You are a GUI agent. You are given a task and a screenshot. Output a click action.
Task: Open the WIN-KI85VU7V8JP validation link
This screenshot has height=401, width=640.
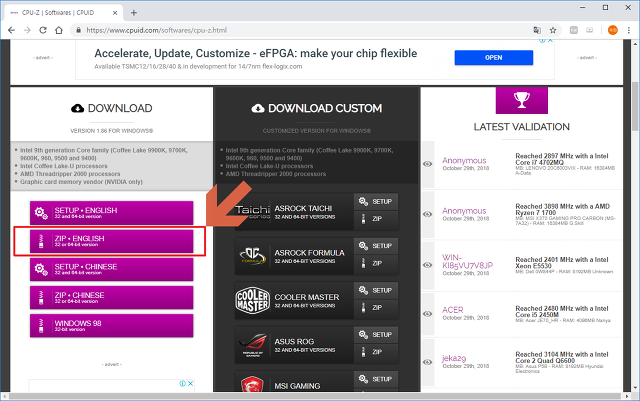pos(468,261)
